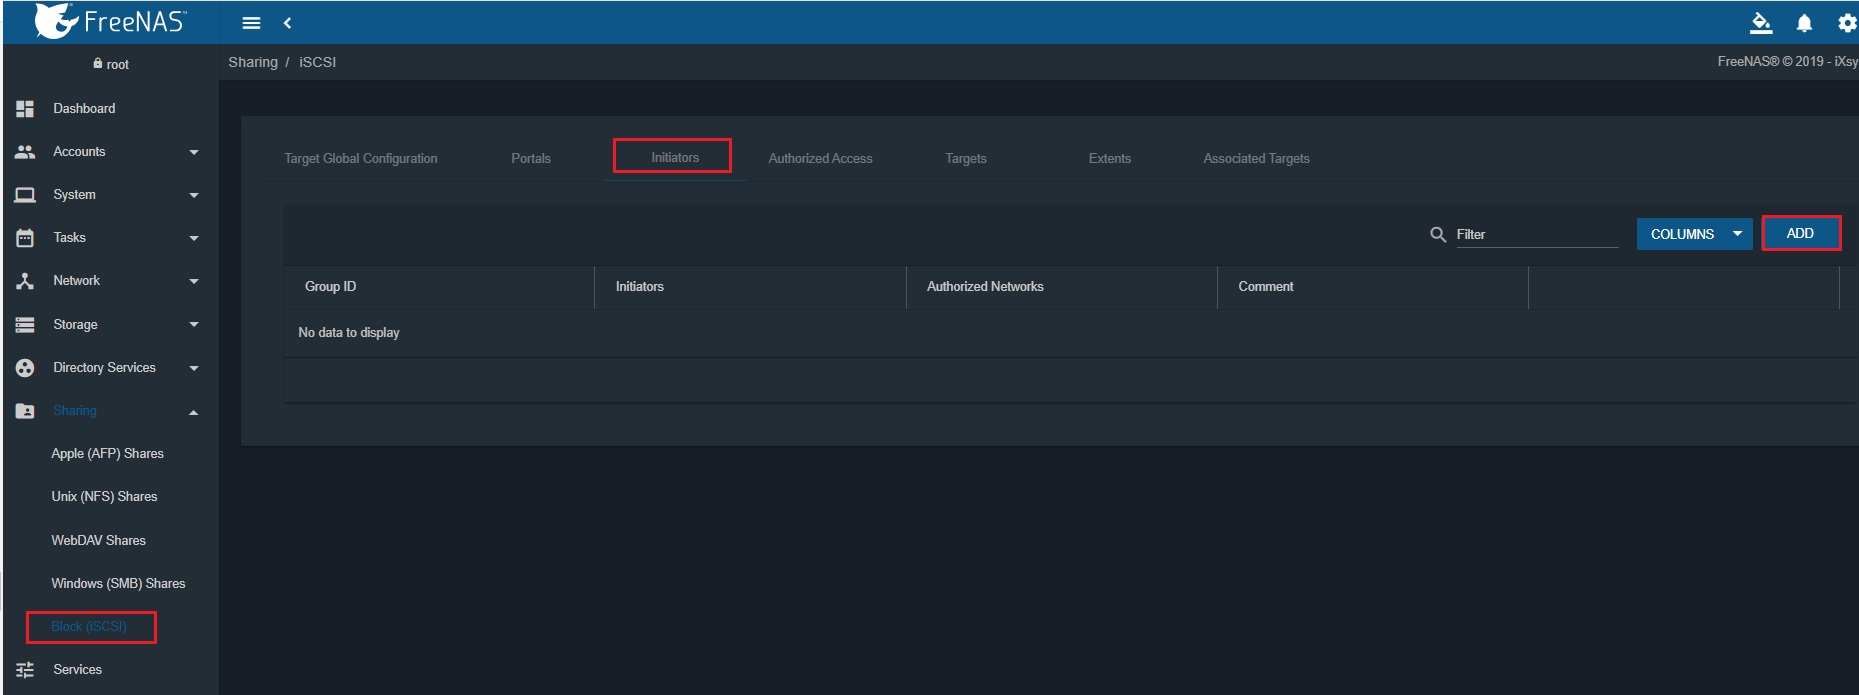
Task: Switch to the Portals tab
Action: pos(531,158)
